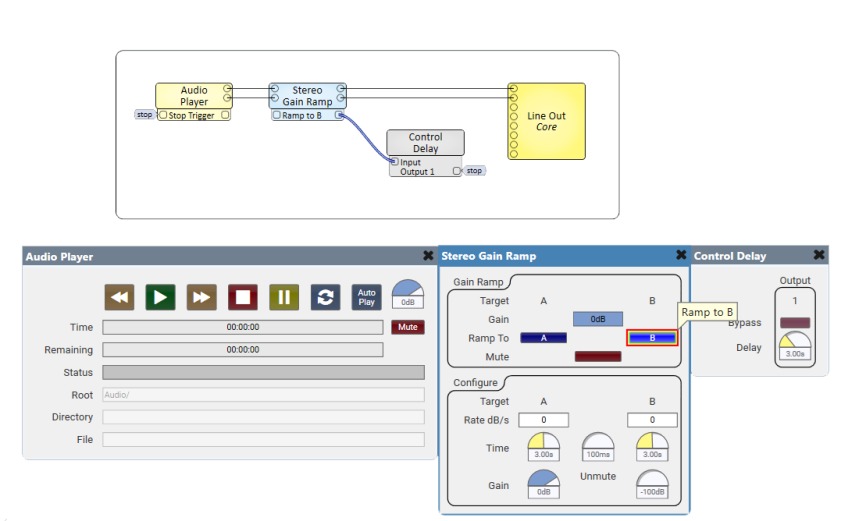Click the Control Delay knob 3.00s
Viewport: 841px width, 521px height.
coord(795,346)
